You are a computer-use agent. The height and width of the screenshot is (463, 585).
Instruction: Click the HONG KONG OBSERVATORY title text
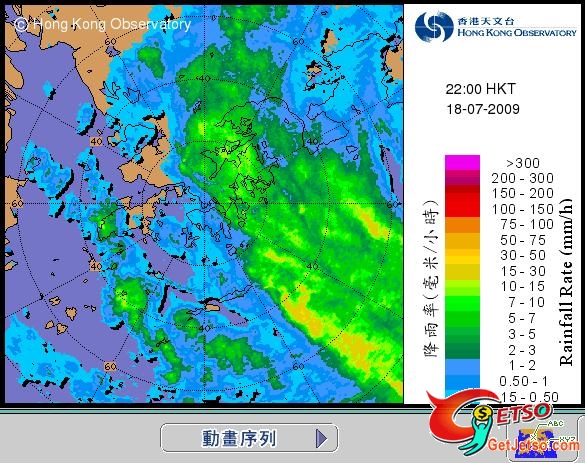pyautogui.click(x=517, y=33)
